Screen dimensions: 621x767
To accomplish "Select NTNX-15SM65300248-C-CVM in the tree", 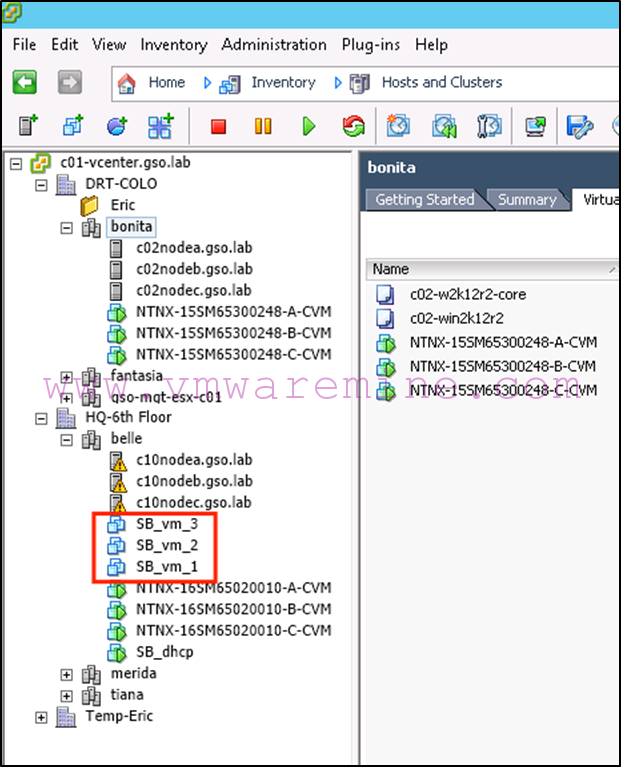I will (233, 354).
